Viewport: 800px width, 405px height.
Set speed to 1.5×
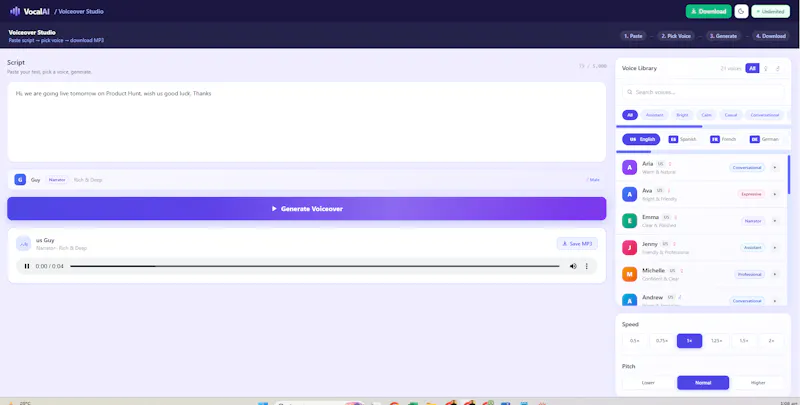(744, 341)
